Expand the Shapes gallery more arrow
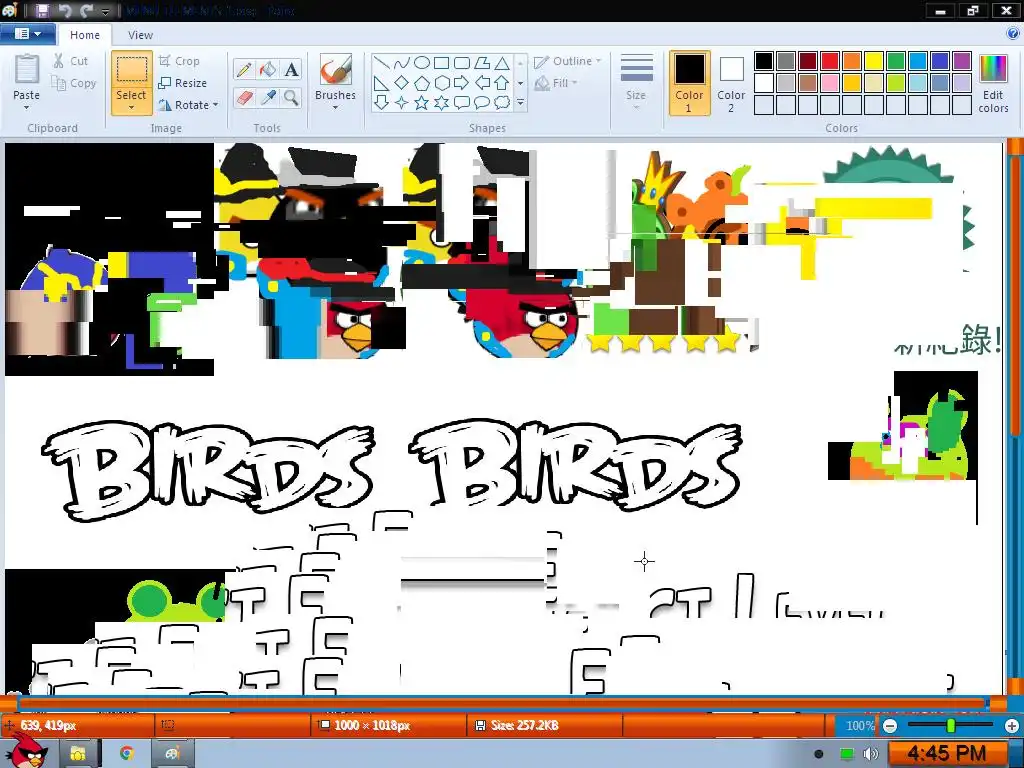Viewport: 1024px width, 768px height. [520, 103]
